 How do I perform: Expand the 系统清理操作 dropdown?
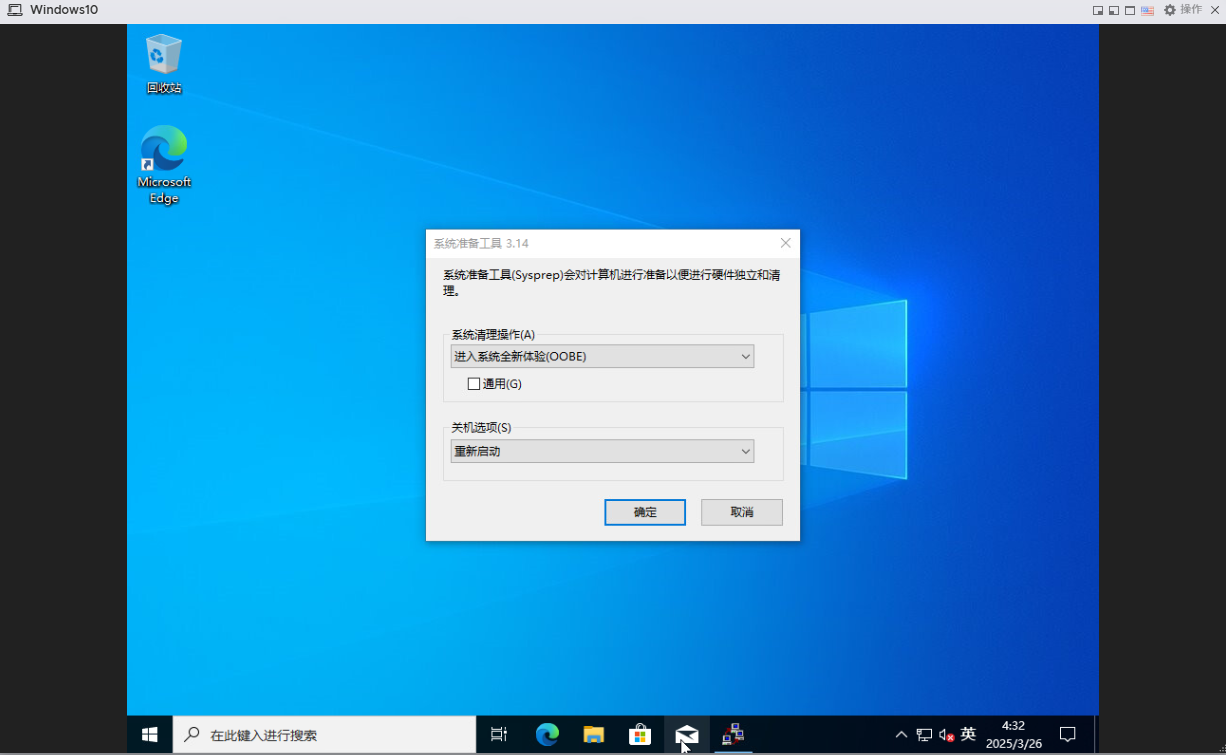click(602, 356)
